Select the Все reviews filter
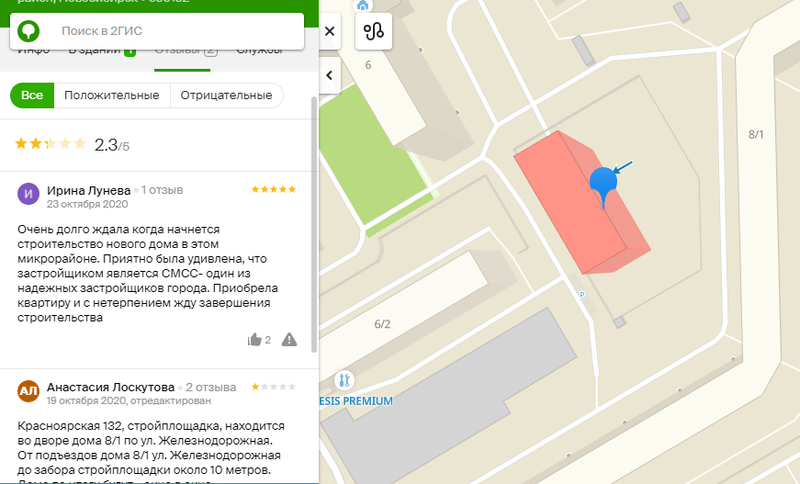Screen dimensions: 800x484 32,95
